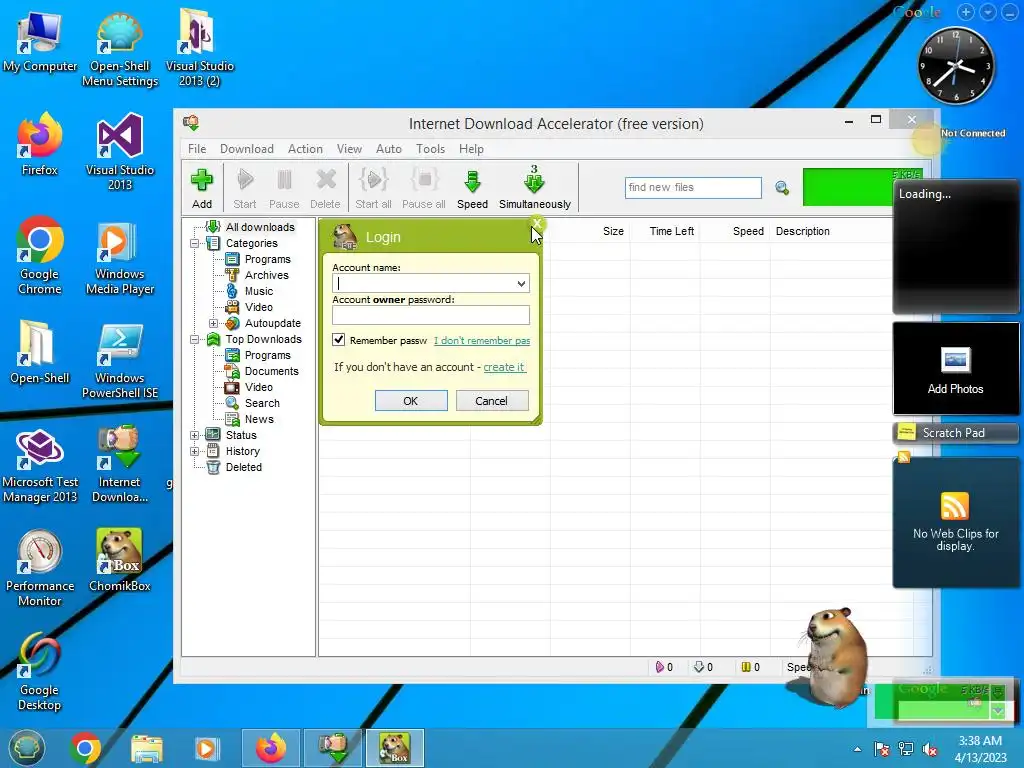Image resolution: width=1024 pixels, height=768 pixels.
Task: Click the Internet Download Accelerator desktop shortcut
Action: coord(120,464)
